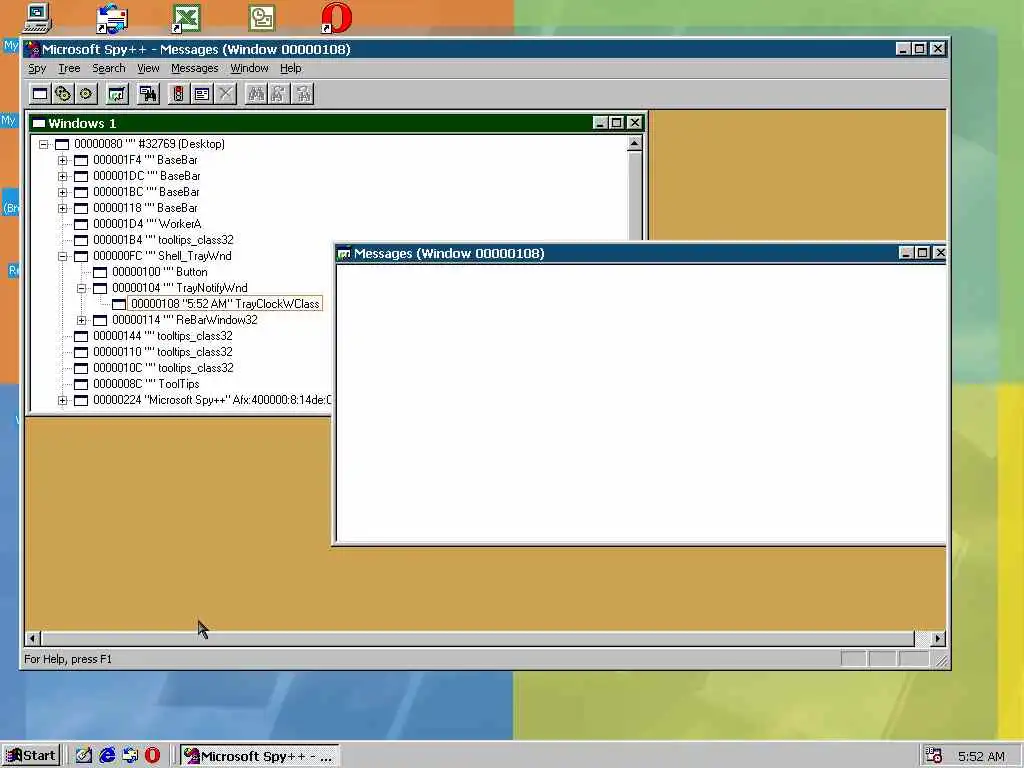Click the clear log X toolbar icon
Screen dimensions: 1024x768
[225, 94]
